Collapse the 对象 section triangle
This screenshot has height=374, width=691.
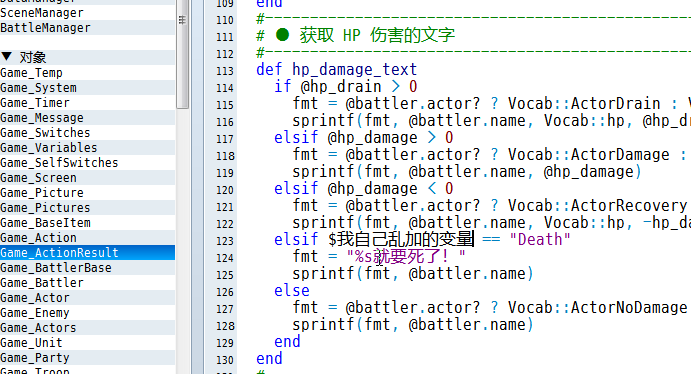coord(6,56)
